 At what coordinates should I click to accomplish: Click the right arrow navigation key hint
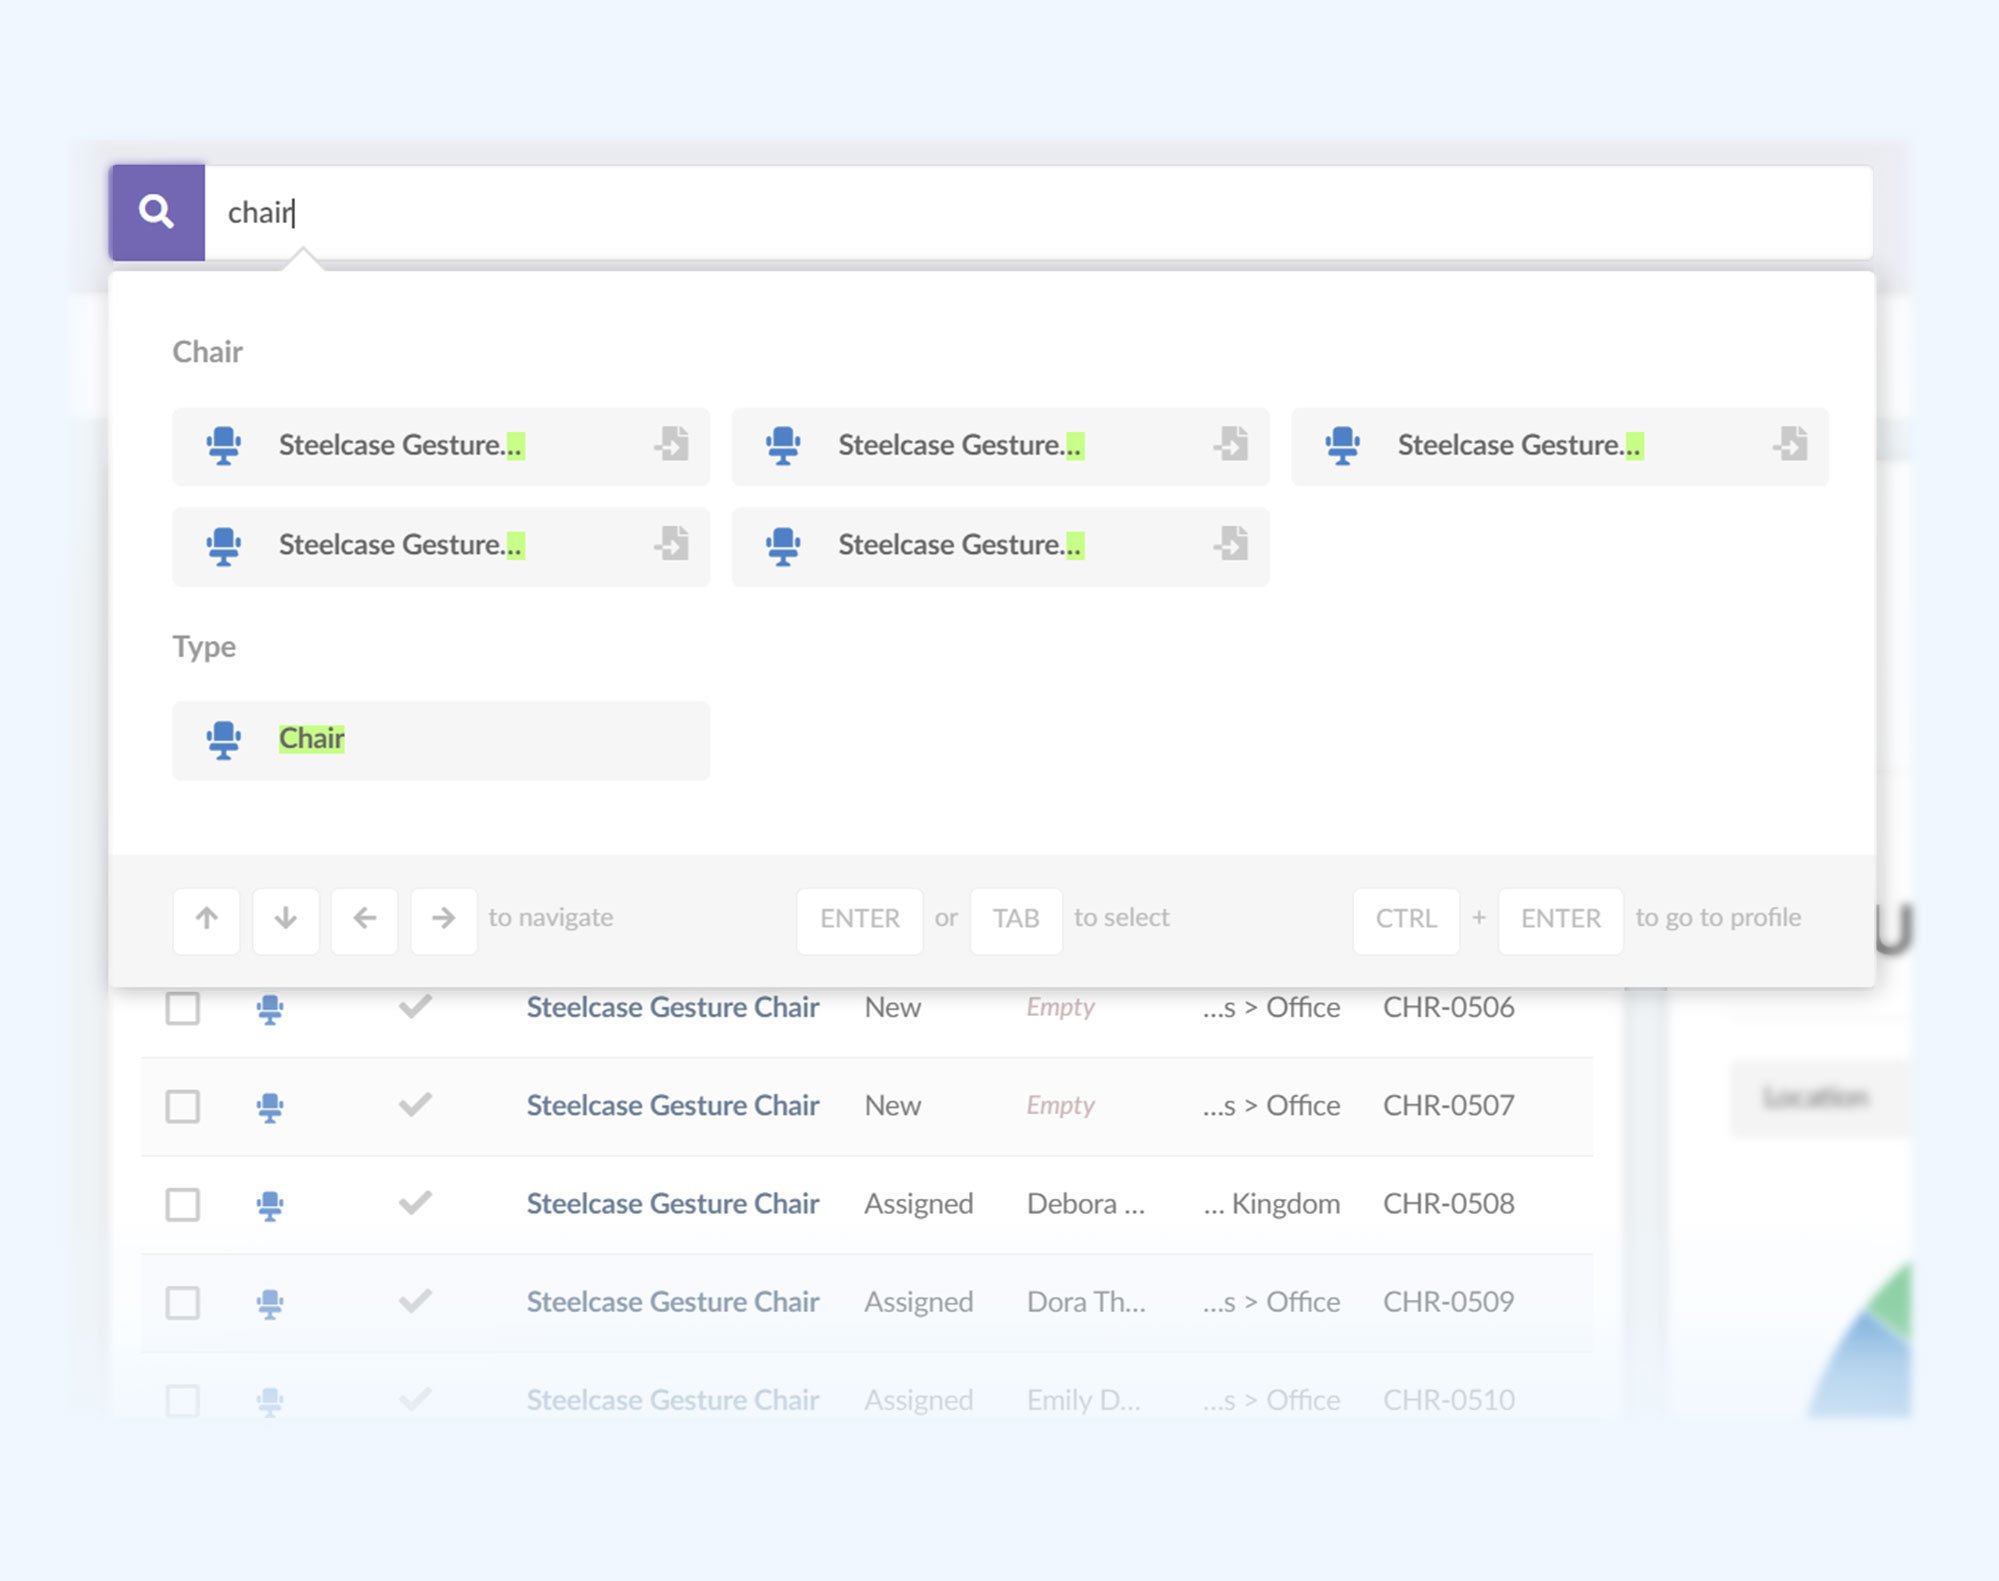[x=443, y=920]
